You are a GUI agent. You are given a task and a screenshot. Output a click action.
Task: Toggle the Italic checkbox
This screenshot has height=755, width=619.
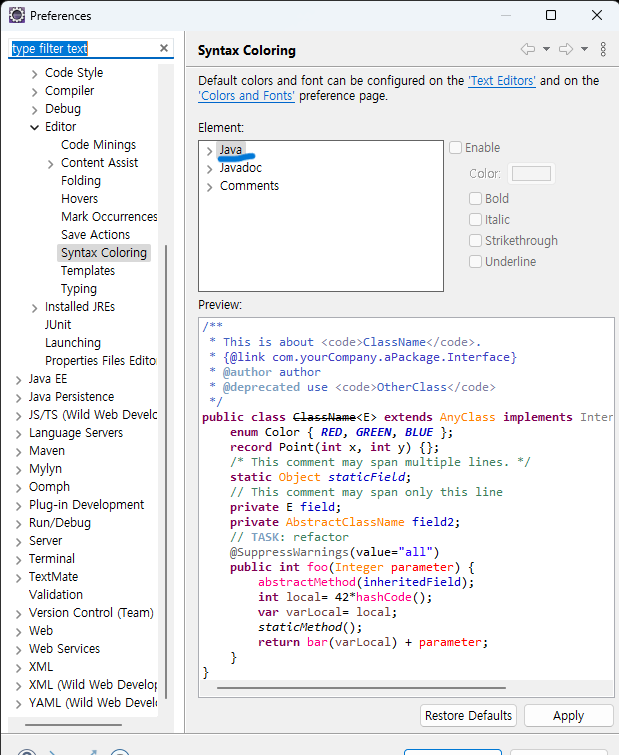(476, 220)
